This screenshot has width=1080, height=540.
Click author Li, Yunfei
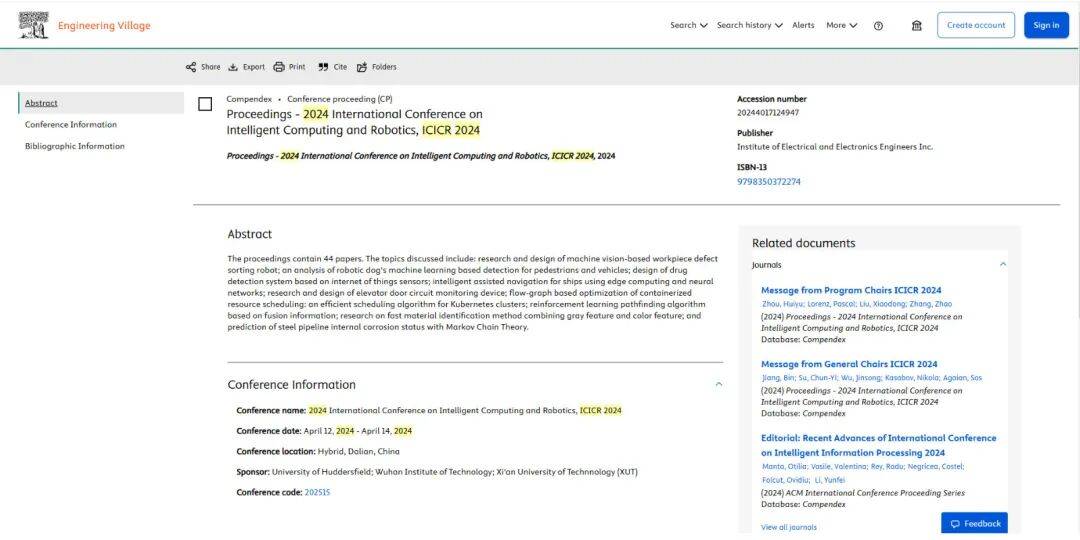pos(830,479)
